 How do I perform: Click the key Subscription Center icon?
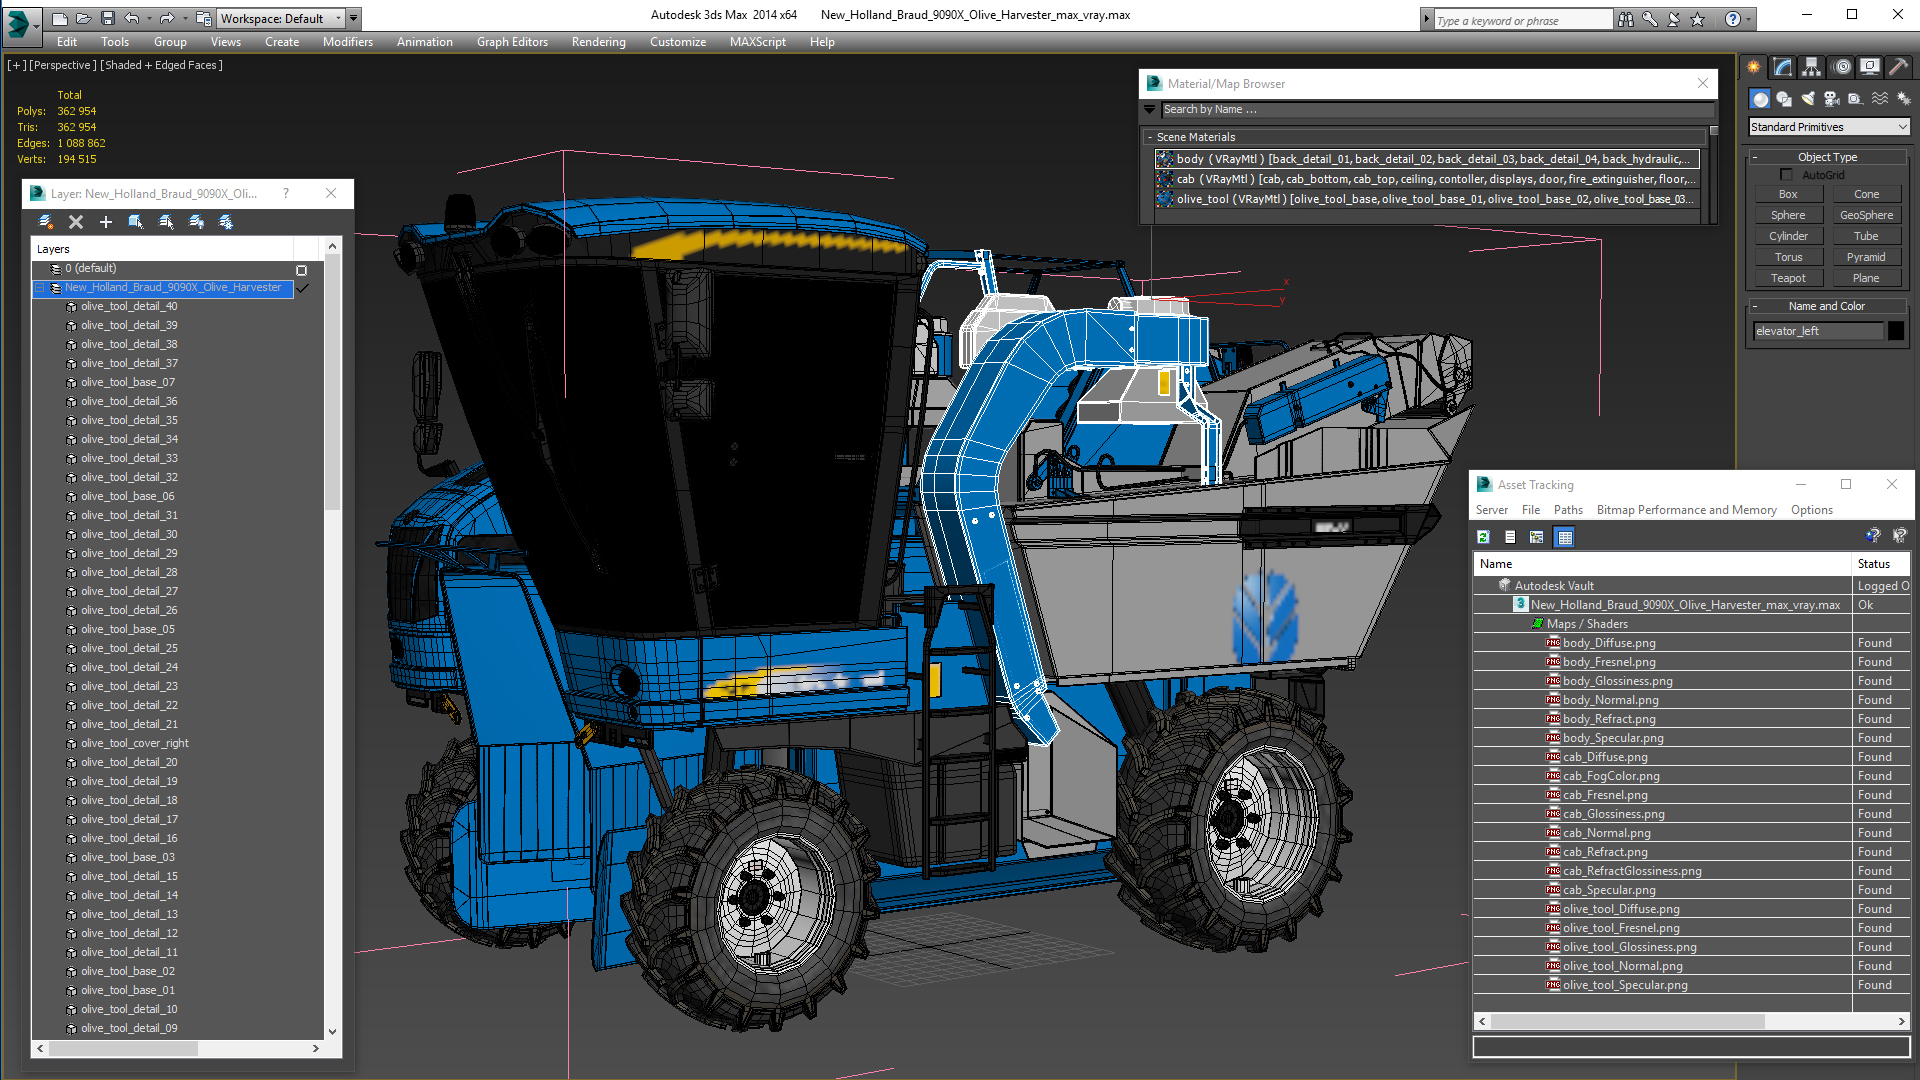1650,19
